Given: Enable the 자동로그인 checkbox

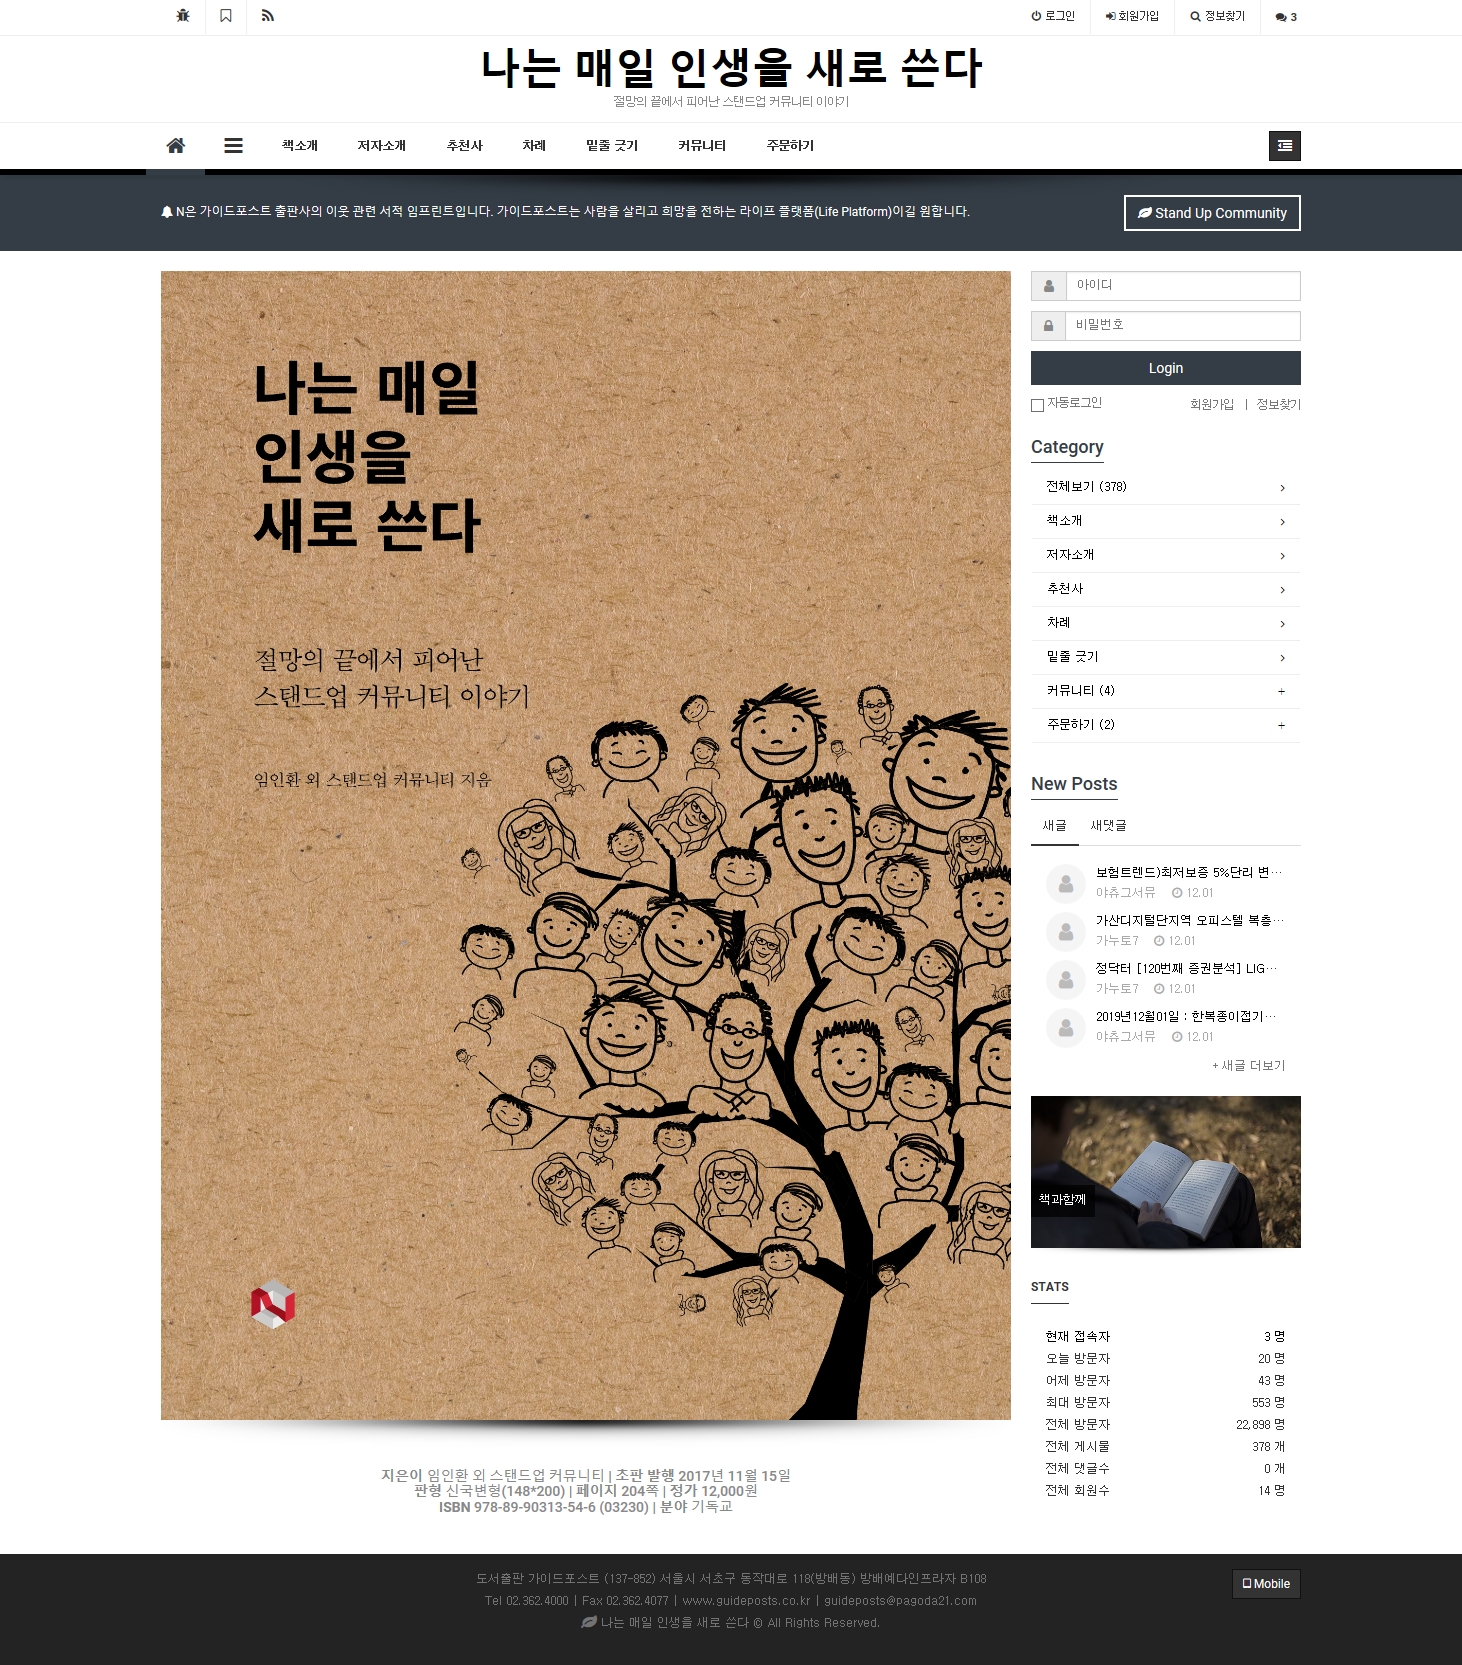Looking at the screenshot, I should [1037, 405].
